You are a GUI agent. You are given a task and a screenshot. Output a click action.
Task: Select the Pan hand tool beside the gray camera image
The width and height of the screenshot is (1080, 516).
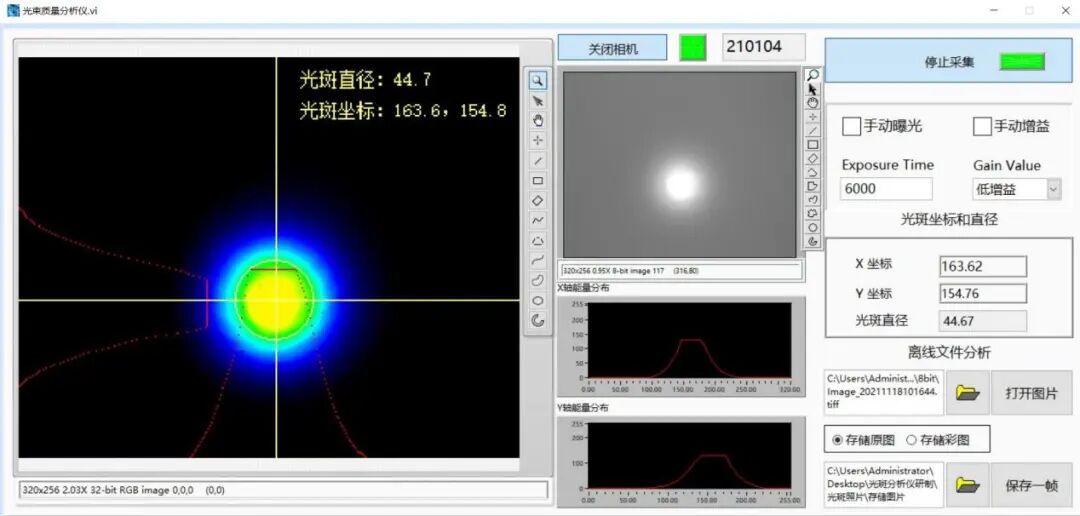point(813,103)
